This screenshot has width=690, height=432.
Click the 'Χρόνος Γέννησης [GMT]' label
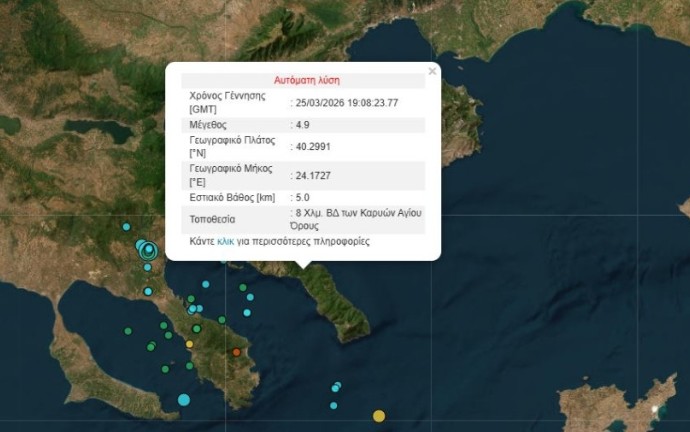227,103
